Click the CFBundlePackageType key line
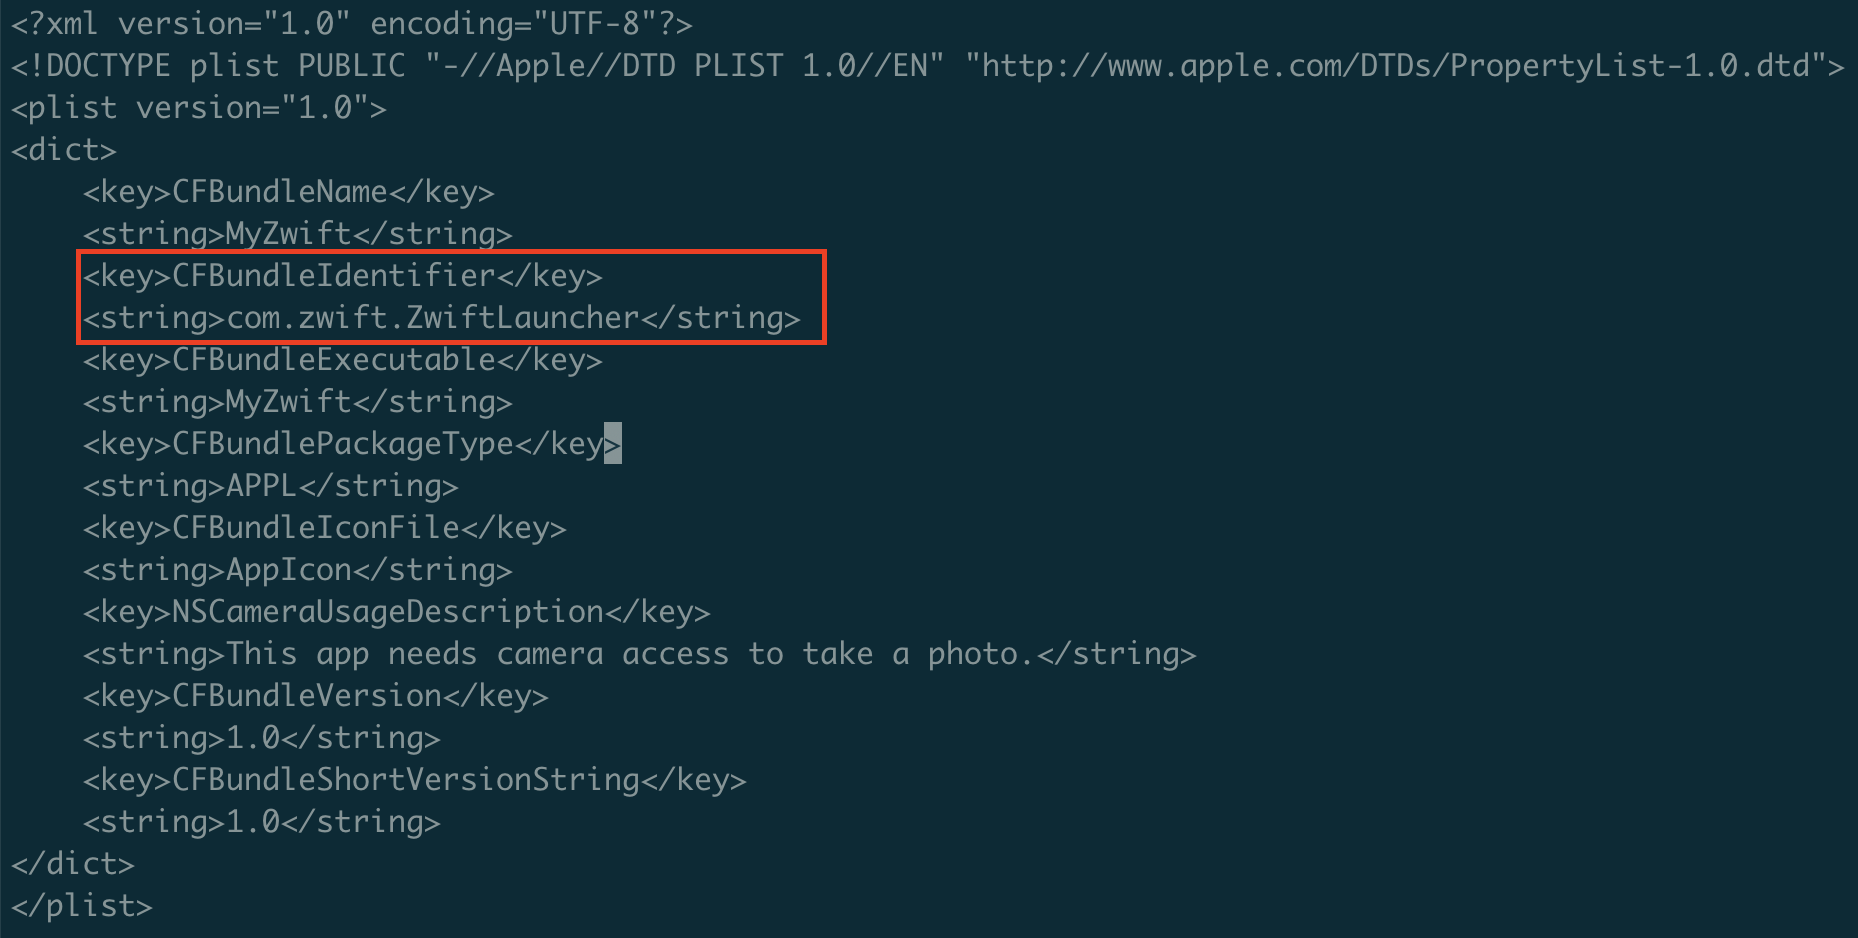This screenshot has height=938, width=1858. 342,444
